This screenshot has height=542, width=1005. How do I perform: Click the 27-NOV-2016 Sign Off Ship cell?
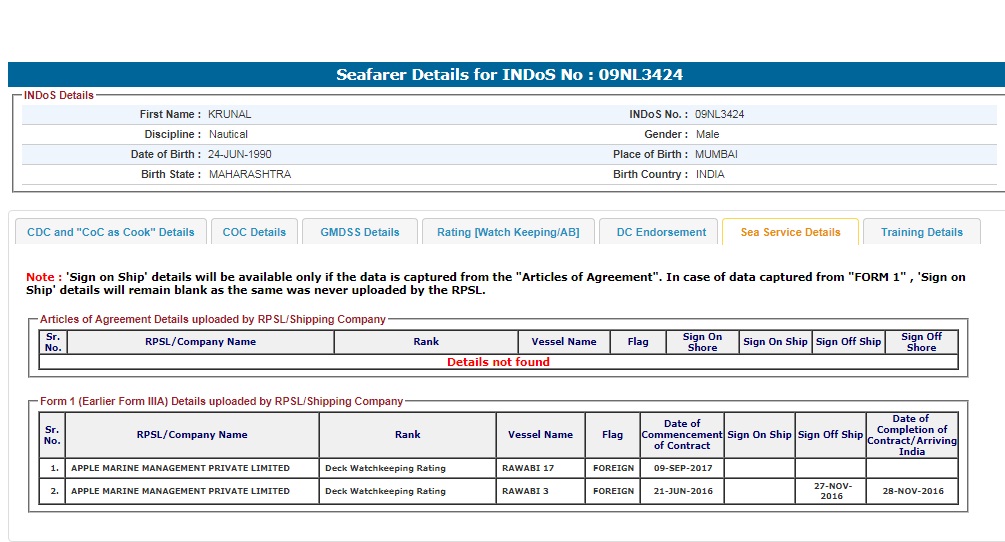830,491
